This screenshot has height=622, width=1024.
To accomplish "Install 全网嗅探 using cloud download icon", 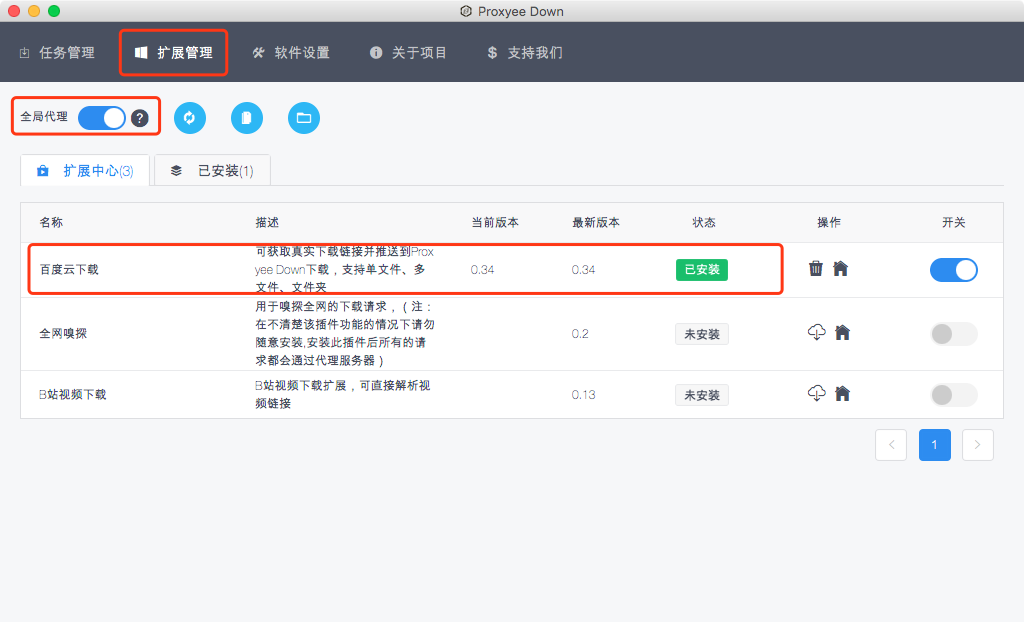I will 816,332.
